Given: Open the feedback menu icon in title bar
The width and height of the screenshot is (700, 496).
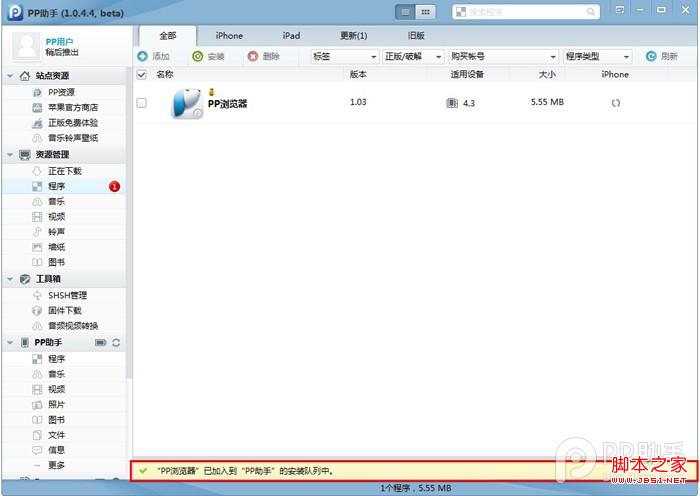Looking at the screenshot, I should click(x=620, y=10).
